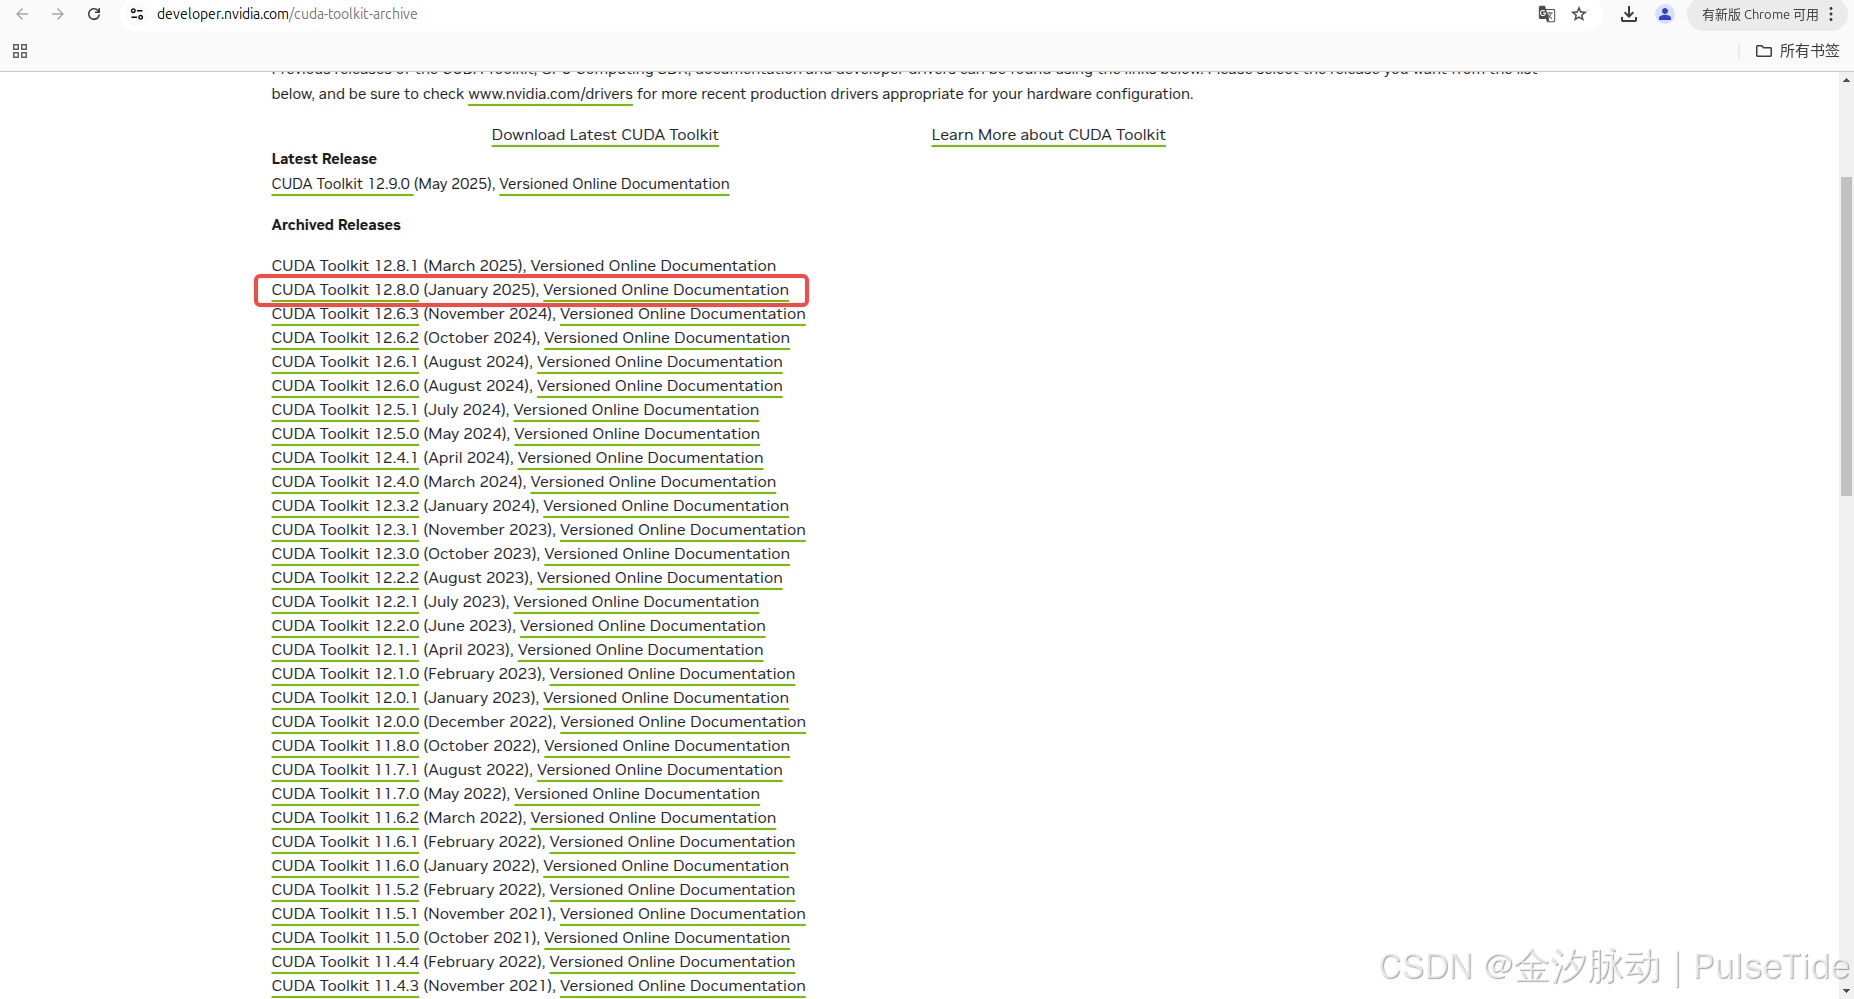Open CUDA Toolkit 12.4.1 link
Viewport: 1854px width, 999px height.
click(x=345, y=458)
